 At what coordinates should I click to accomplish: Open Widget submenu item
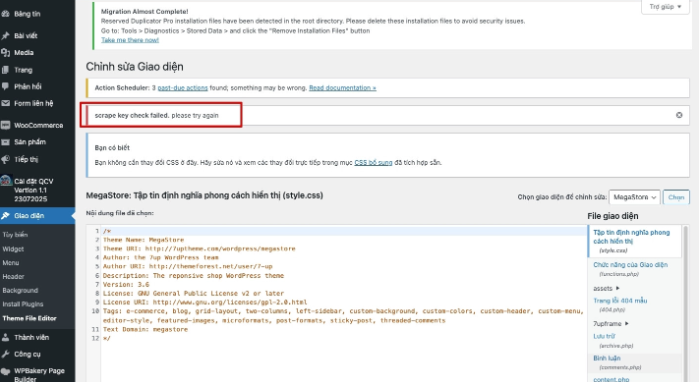click(13, 249)
